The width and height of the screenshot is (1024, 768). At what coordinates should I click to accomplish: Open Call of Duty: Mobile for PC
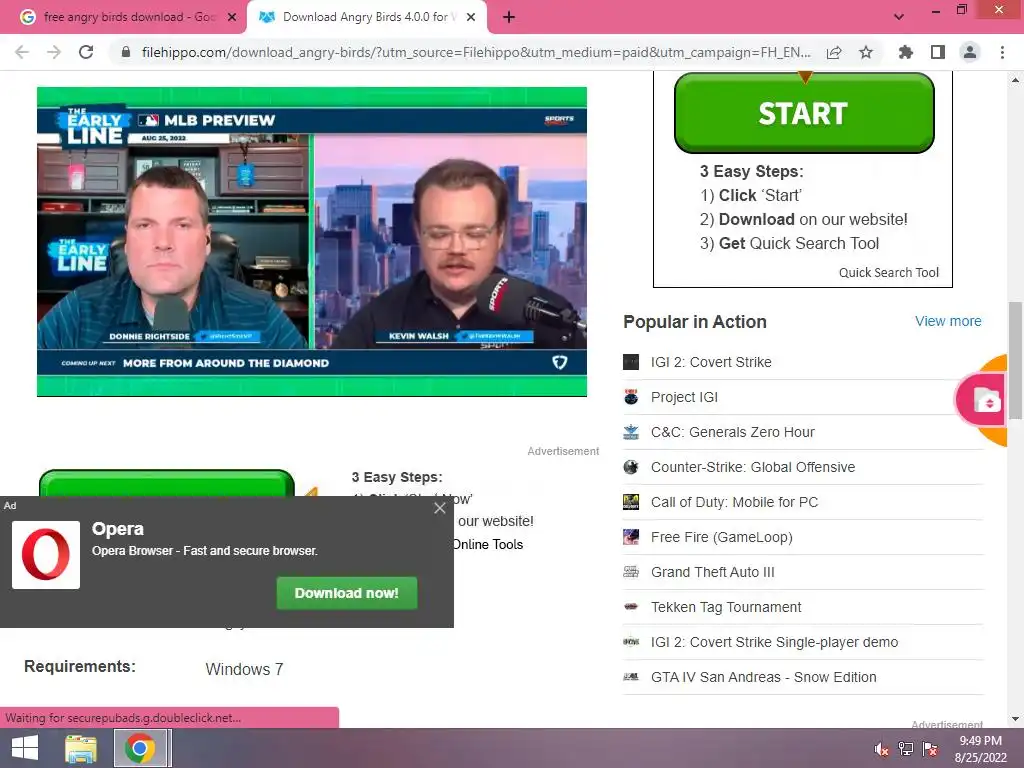click(734, 502)
